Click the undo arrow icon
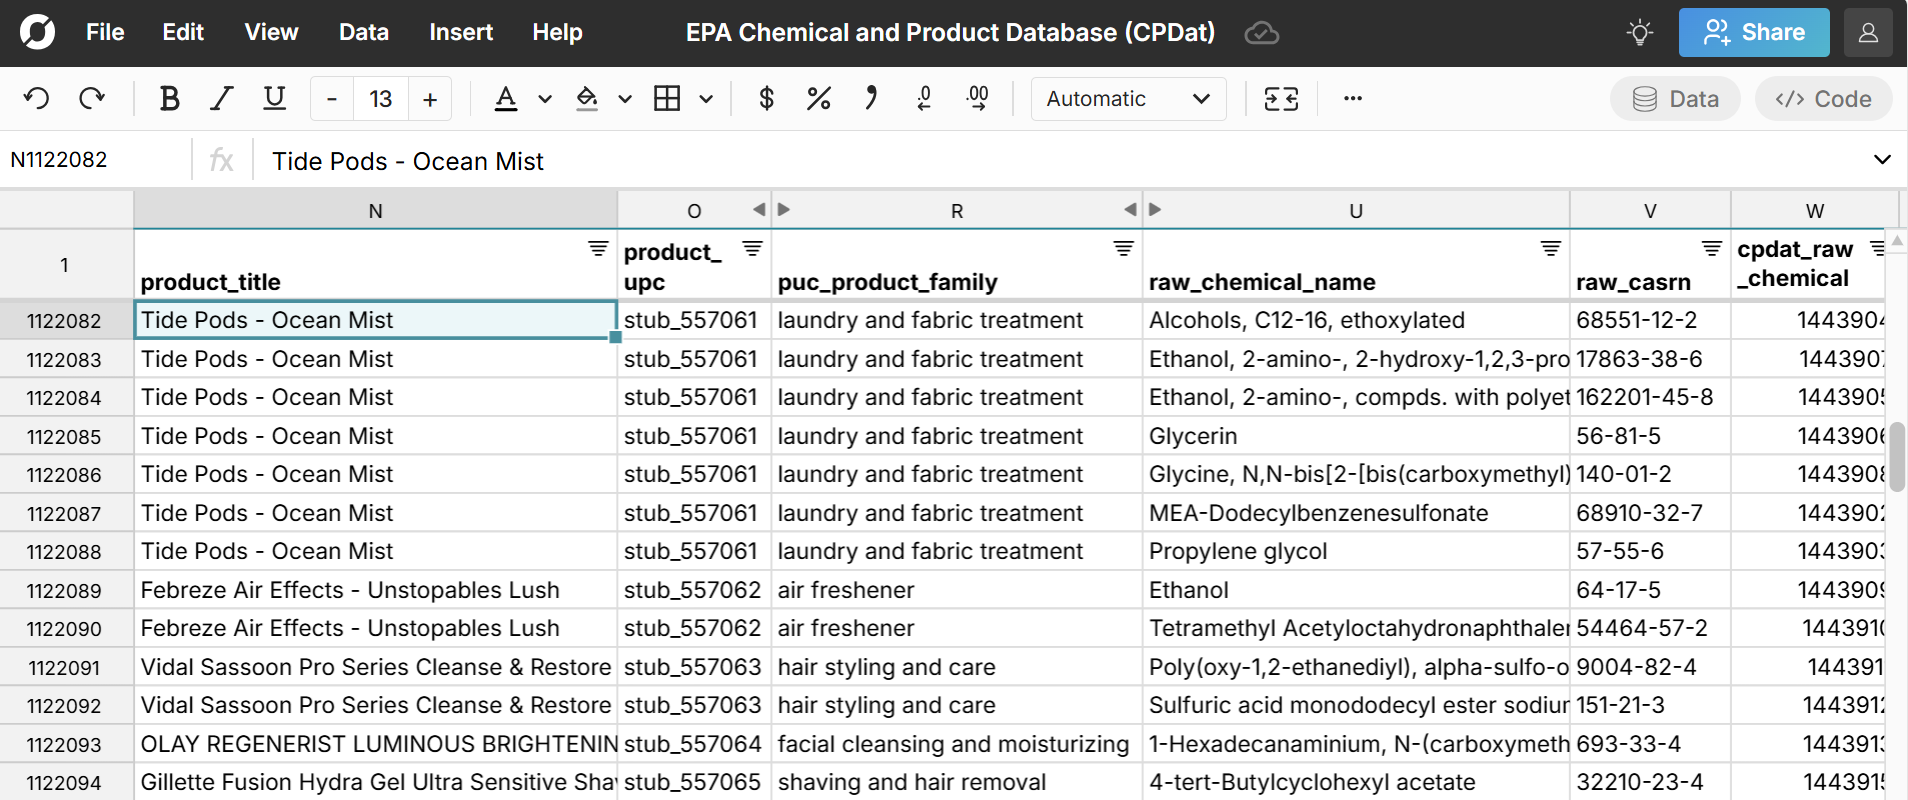The width and height of the screenshot is (1908, 800). coord(37,98)
